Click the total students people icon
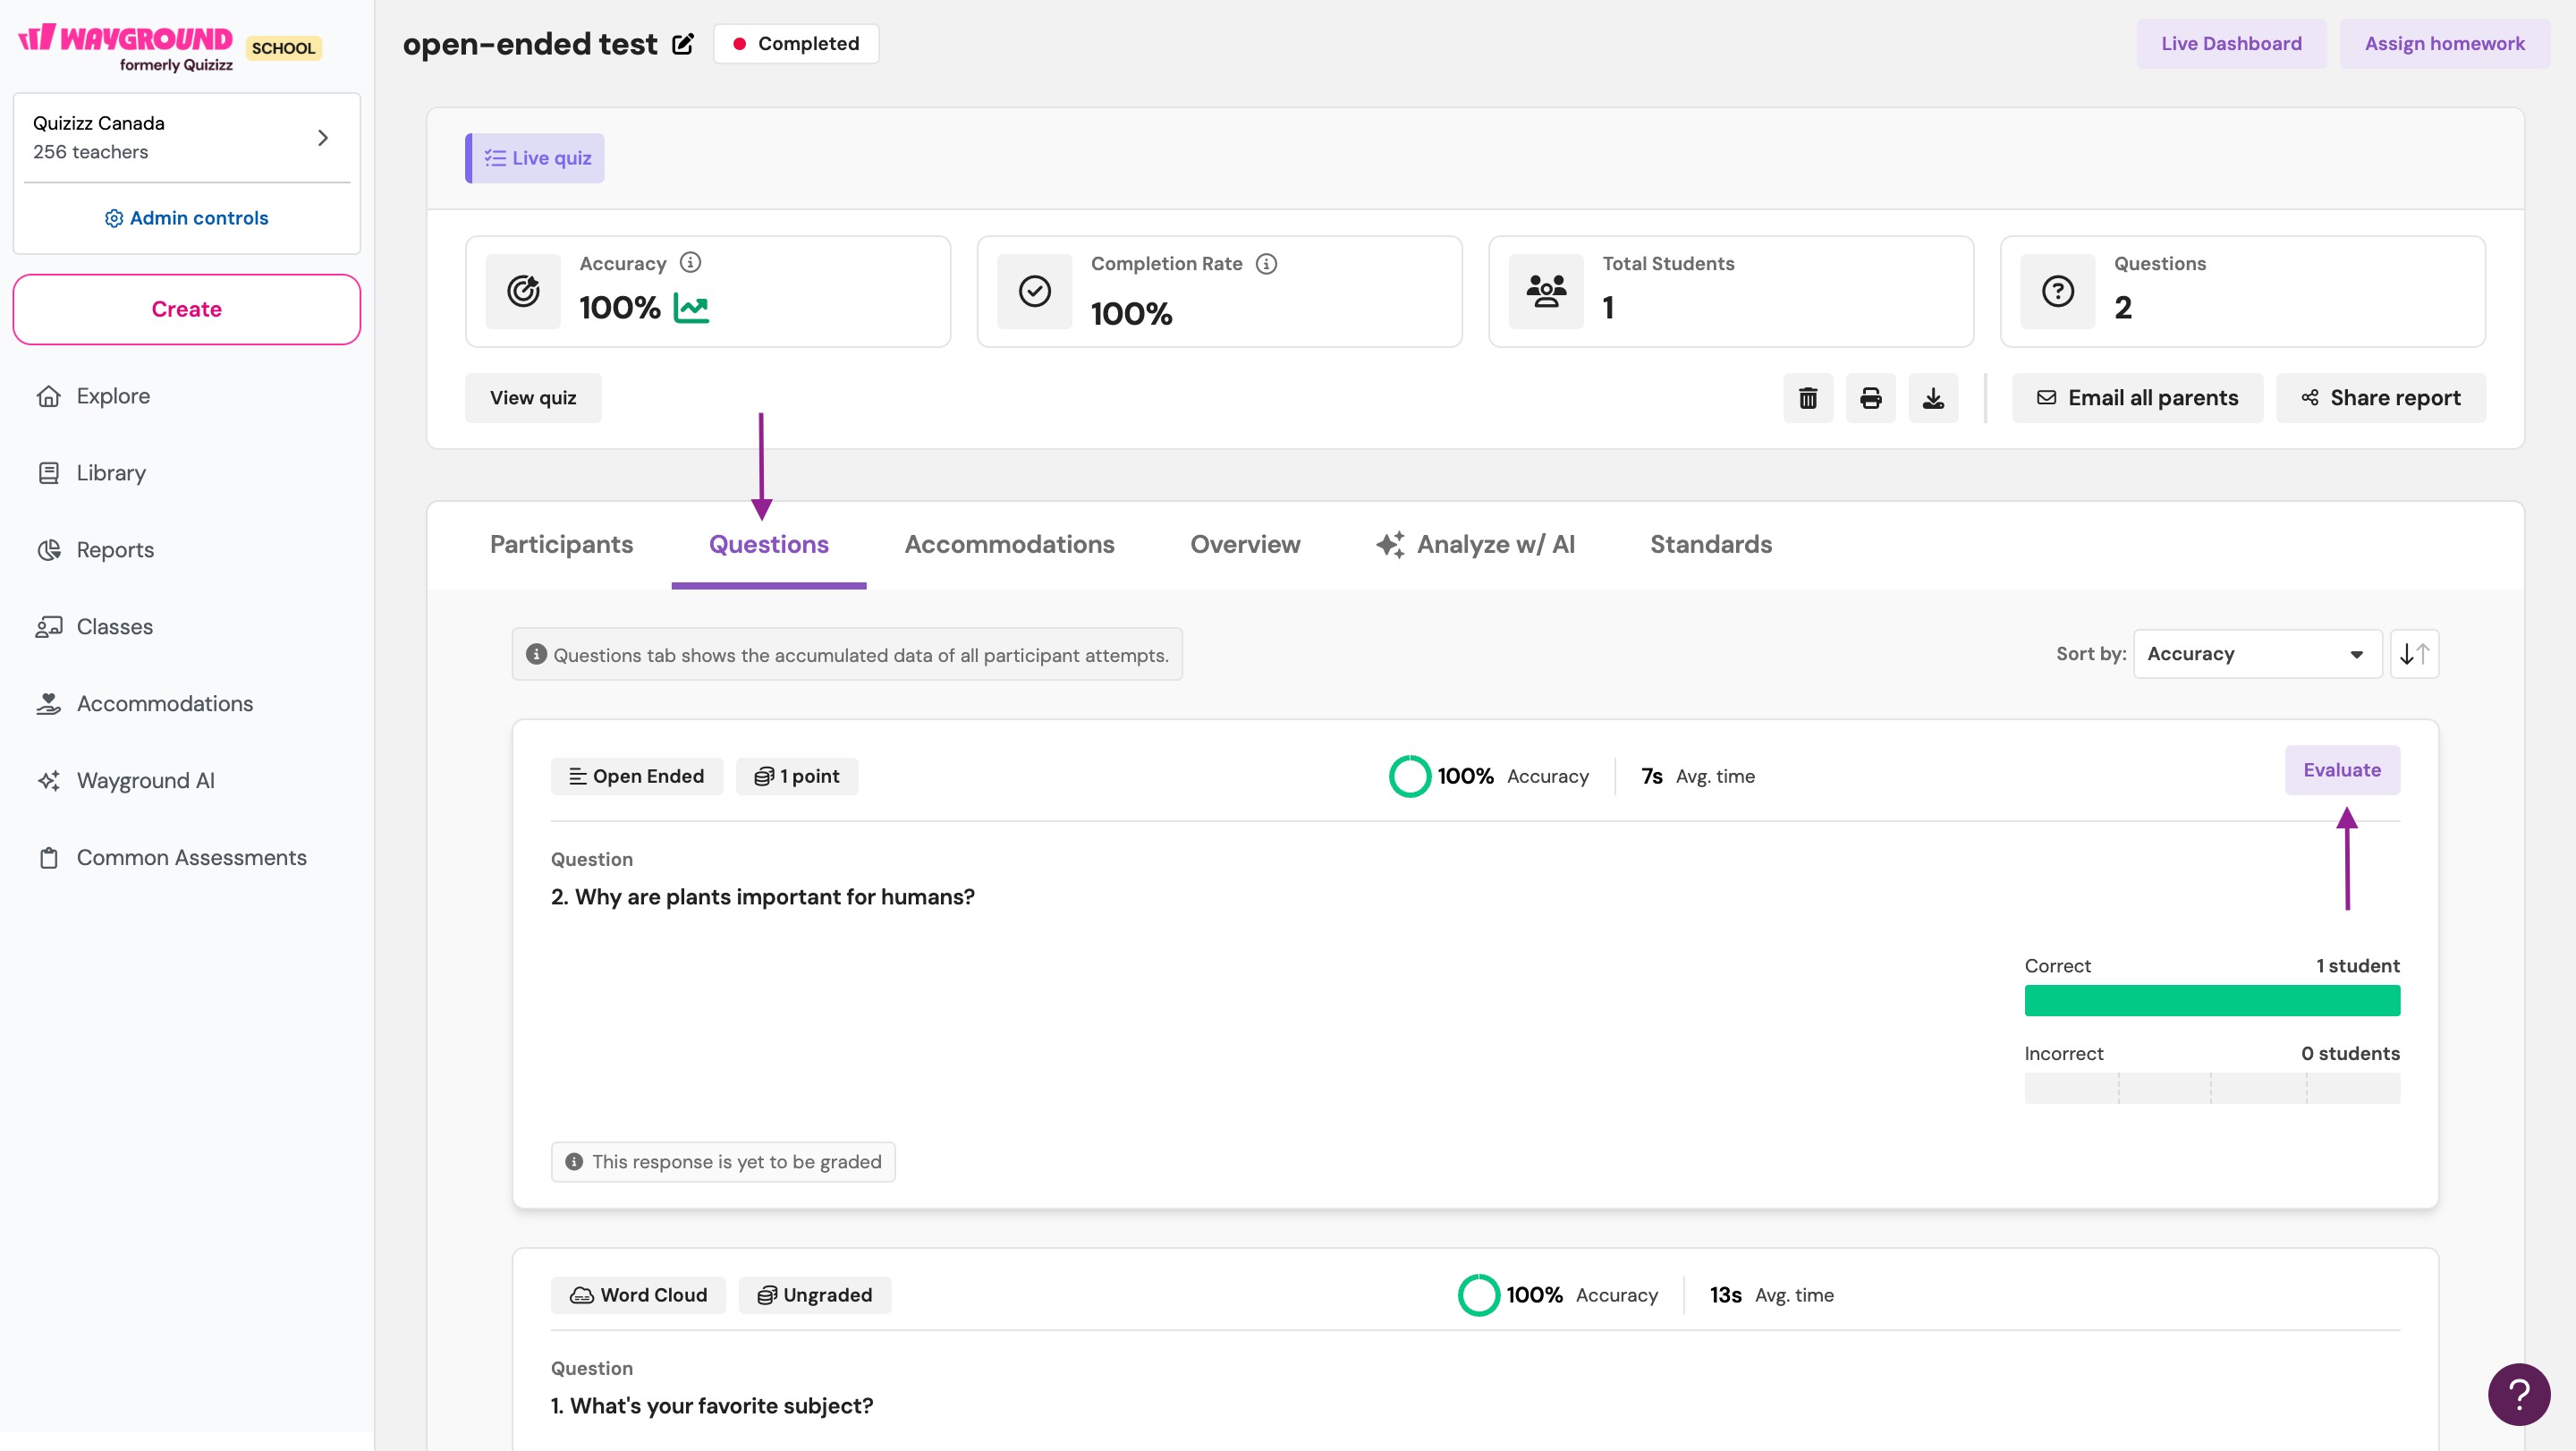Viewport: 2576px width, 1451px height. (x=1546, y=291)
